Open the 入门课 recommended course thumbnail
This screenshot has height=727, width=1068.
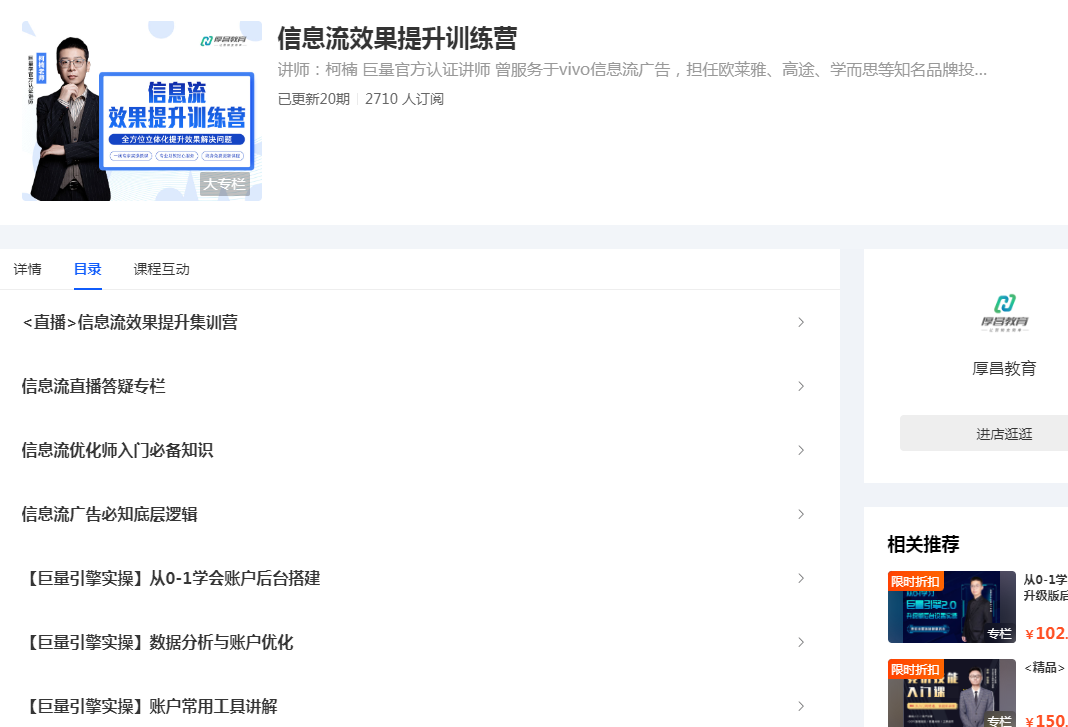point(952,693)
